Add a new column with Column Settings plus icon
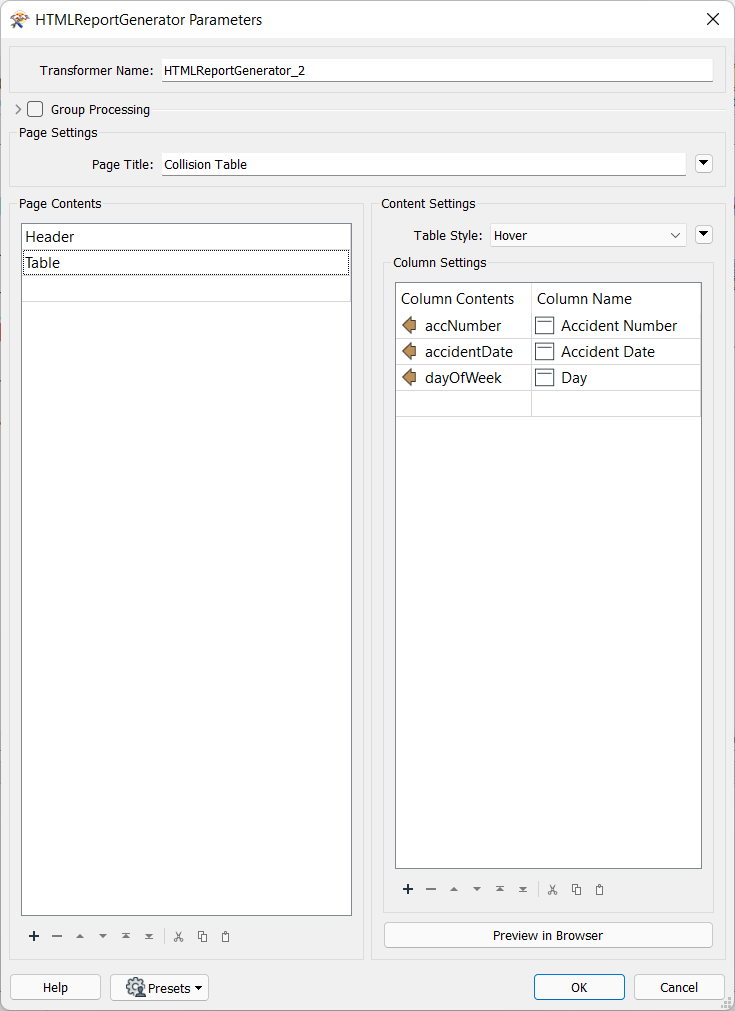Viewport: 735px width, 1011px height. [x=408, y=889]
